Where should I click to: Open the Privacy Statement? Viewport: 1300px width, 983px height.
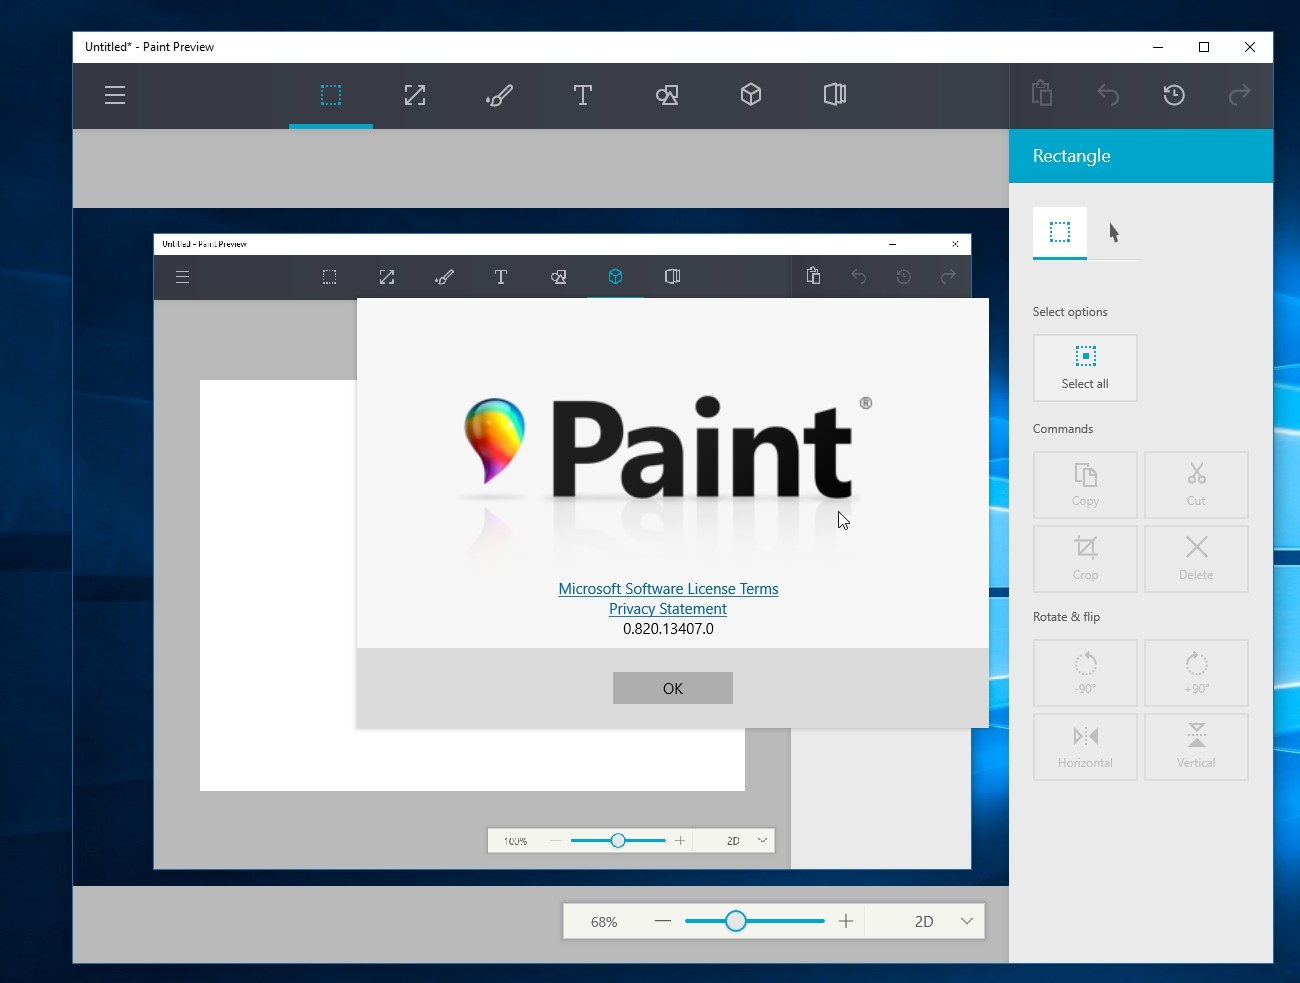(667, 609)
